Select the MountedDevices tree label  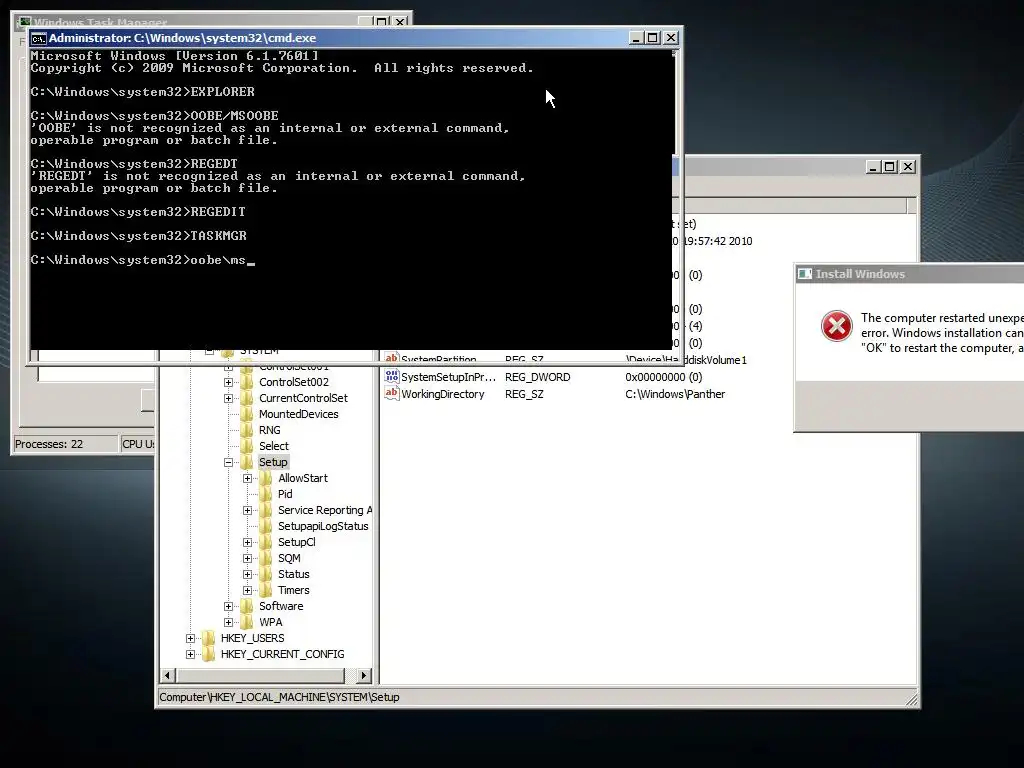298,414
